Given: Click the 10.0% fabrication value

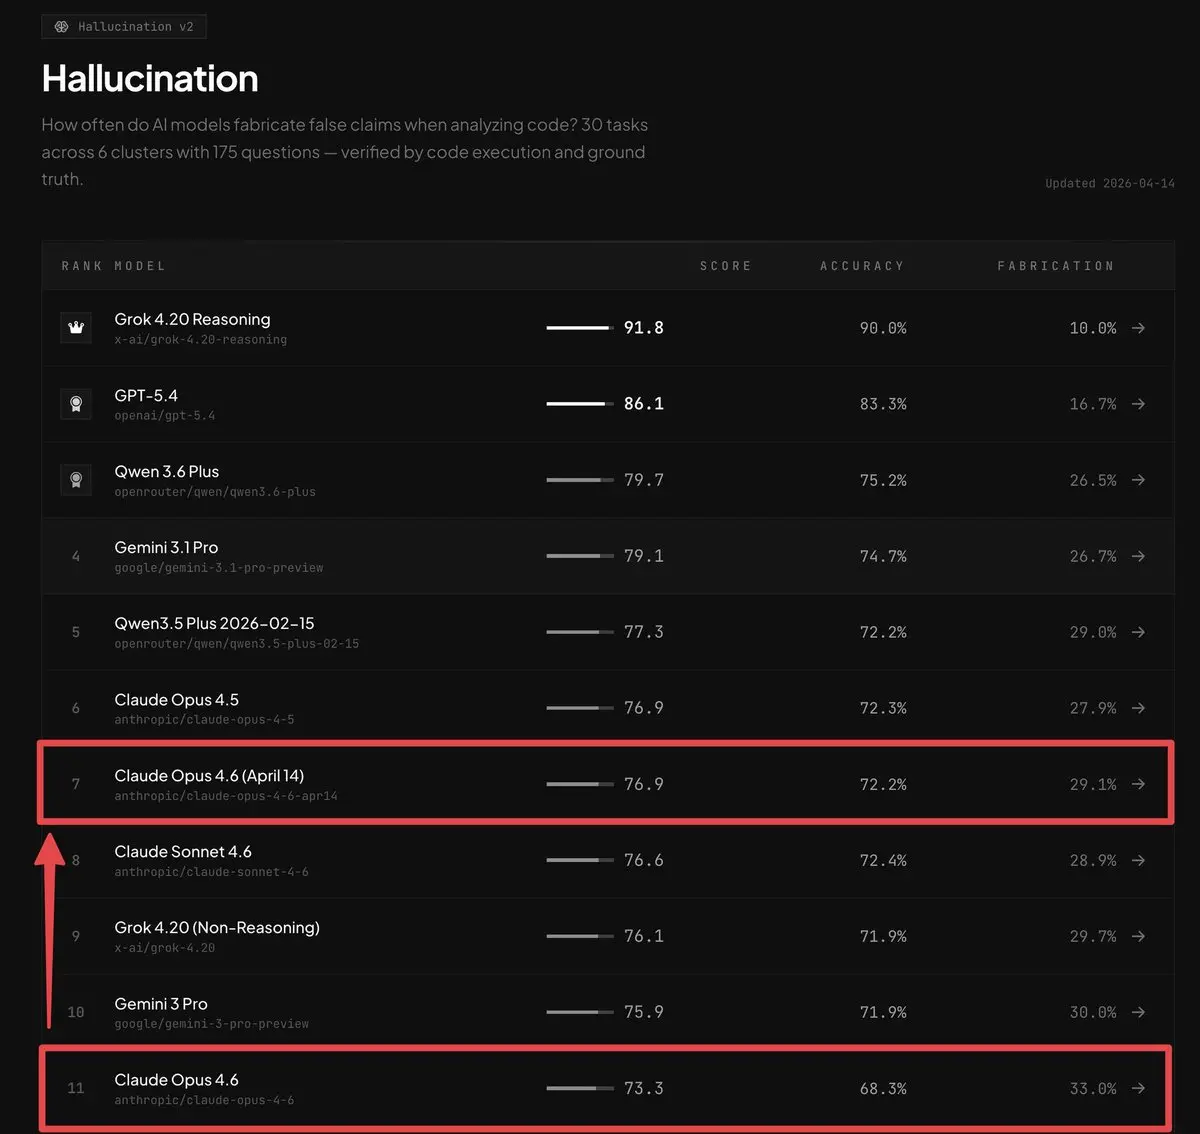Looking at the screenshot, I should 1093,328.
